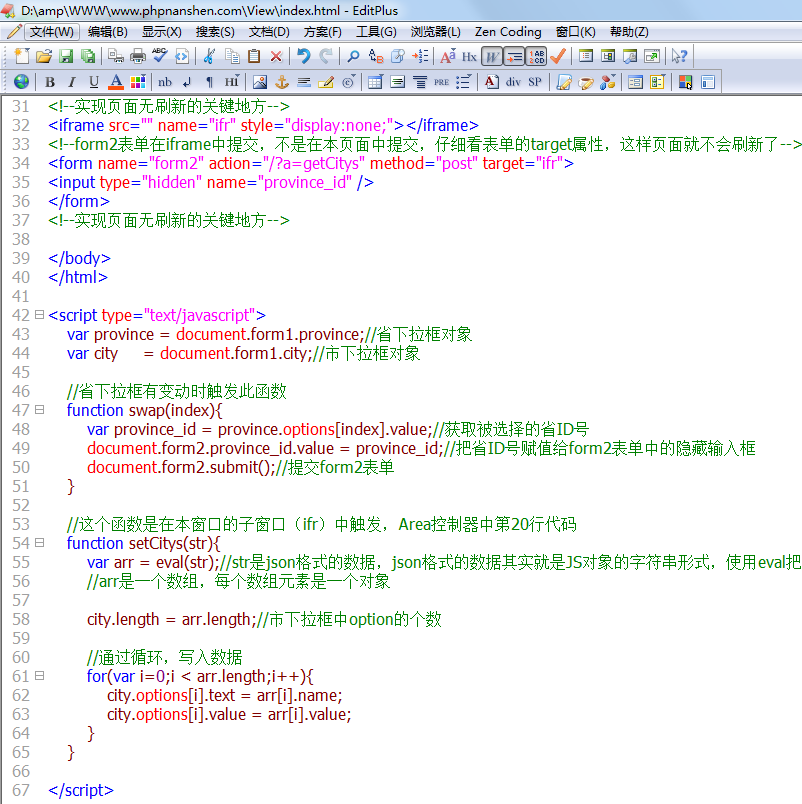Toggle the word wrap W button
The height and width of the screenshot is (804, 802).
[x=492, y=56]
